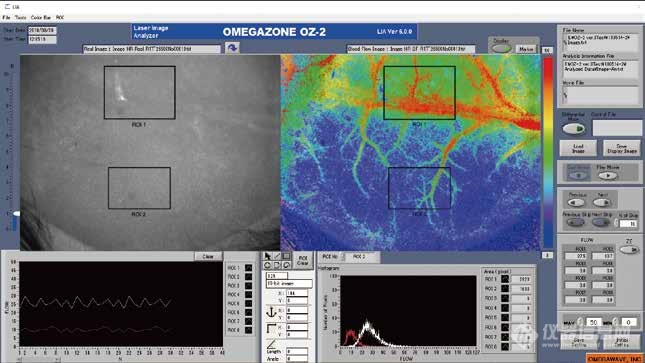Select the arrow pointer ROI tool
Screen dimensions: 645x363
pos(267,256)
